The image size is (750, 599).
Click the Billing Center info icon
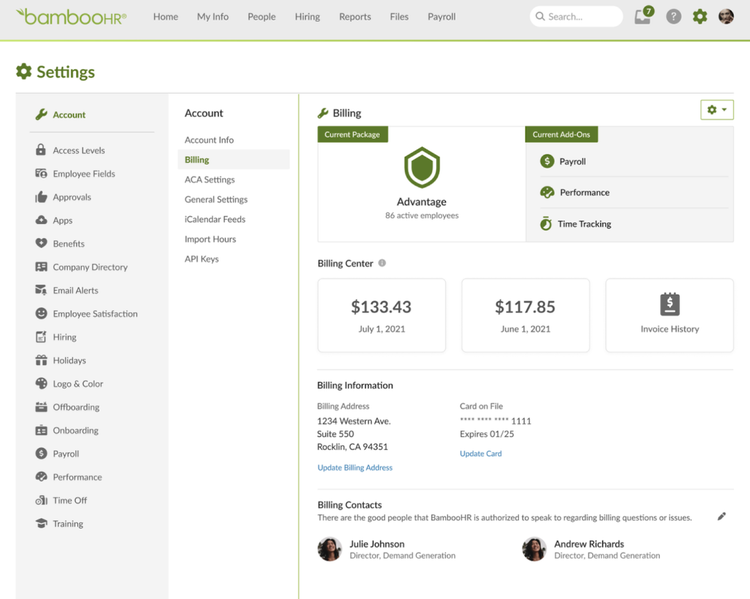(x=382, y=263)
